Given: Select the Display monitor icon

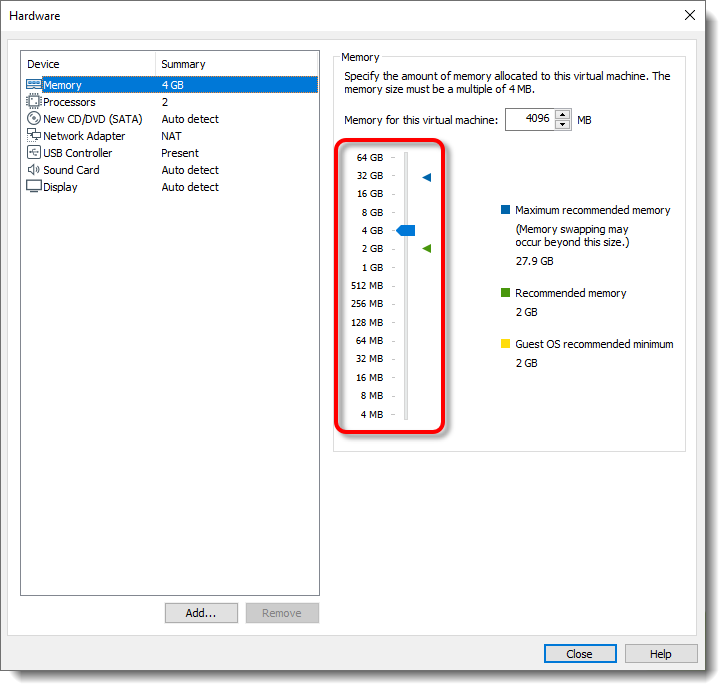Looking at the screenshot, I should click(x=34, y=187).
